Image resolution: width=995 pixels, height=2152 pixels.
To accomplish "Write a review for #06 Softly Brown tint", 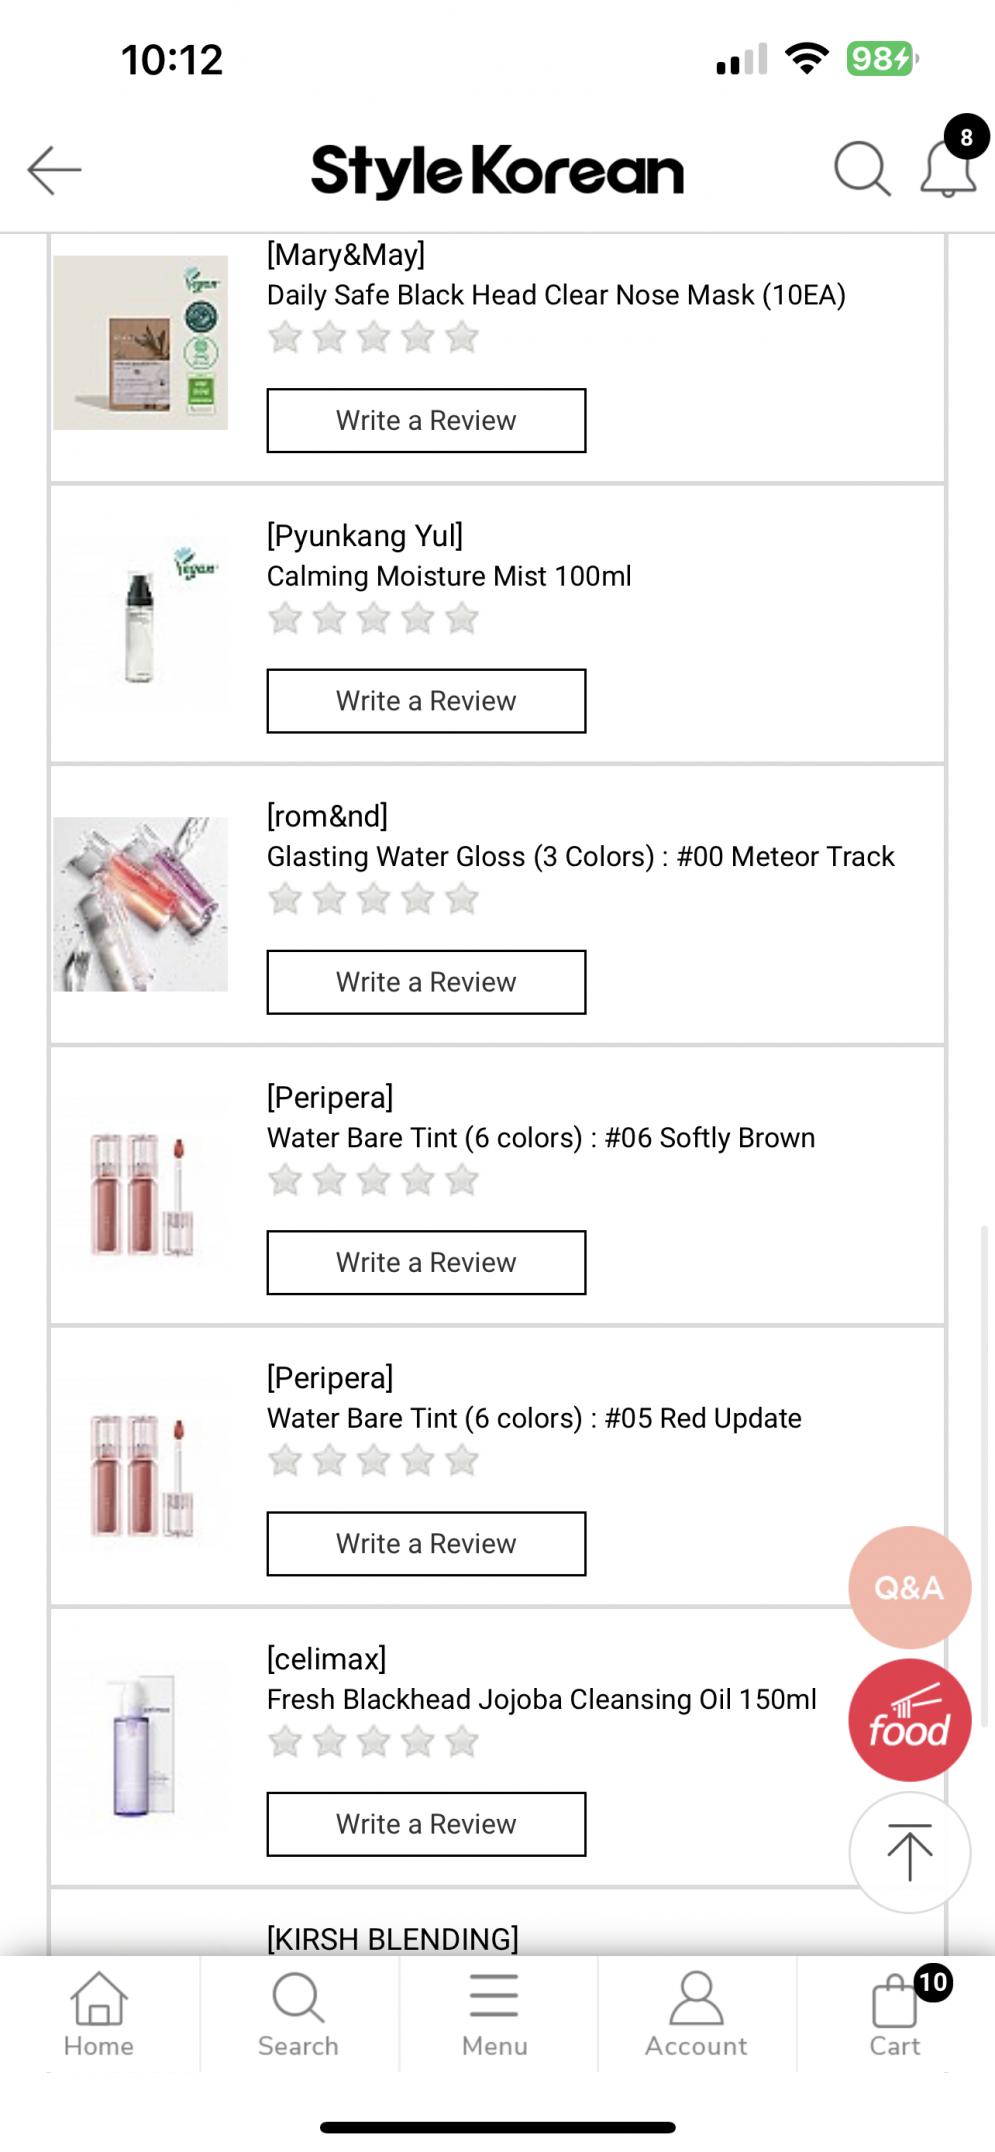I will (x=426, y=1263).
